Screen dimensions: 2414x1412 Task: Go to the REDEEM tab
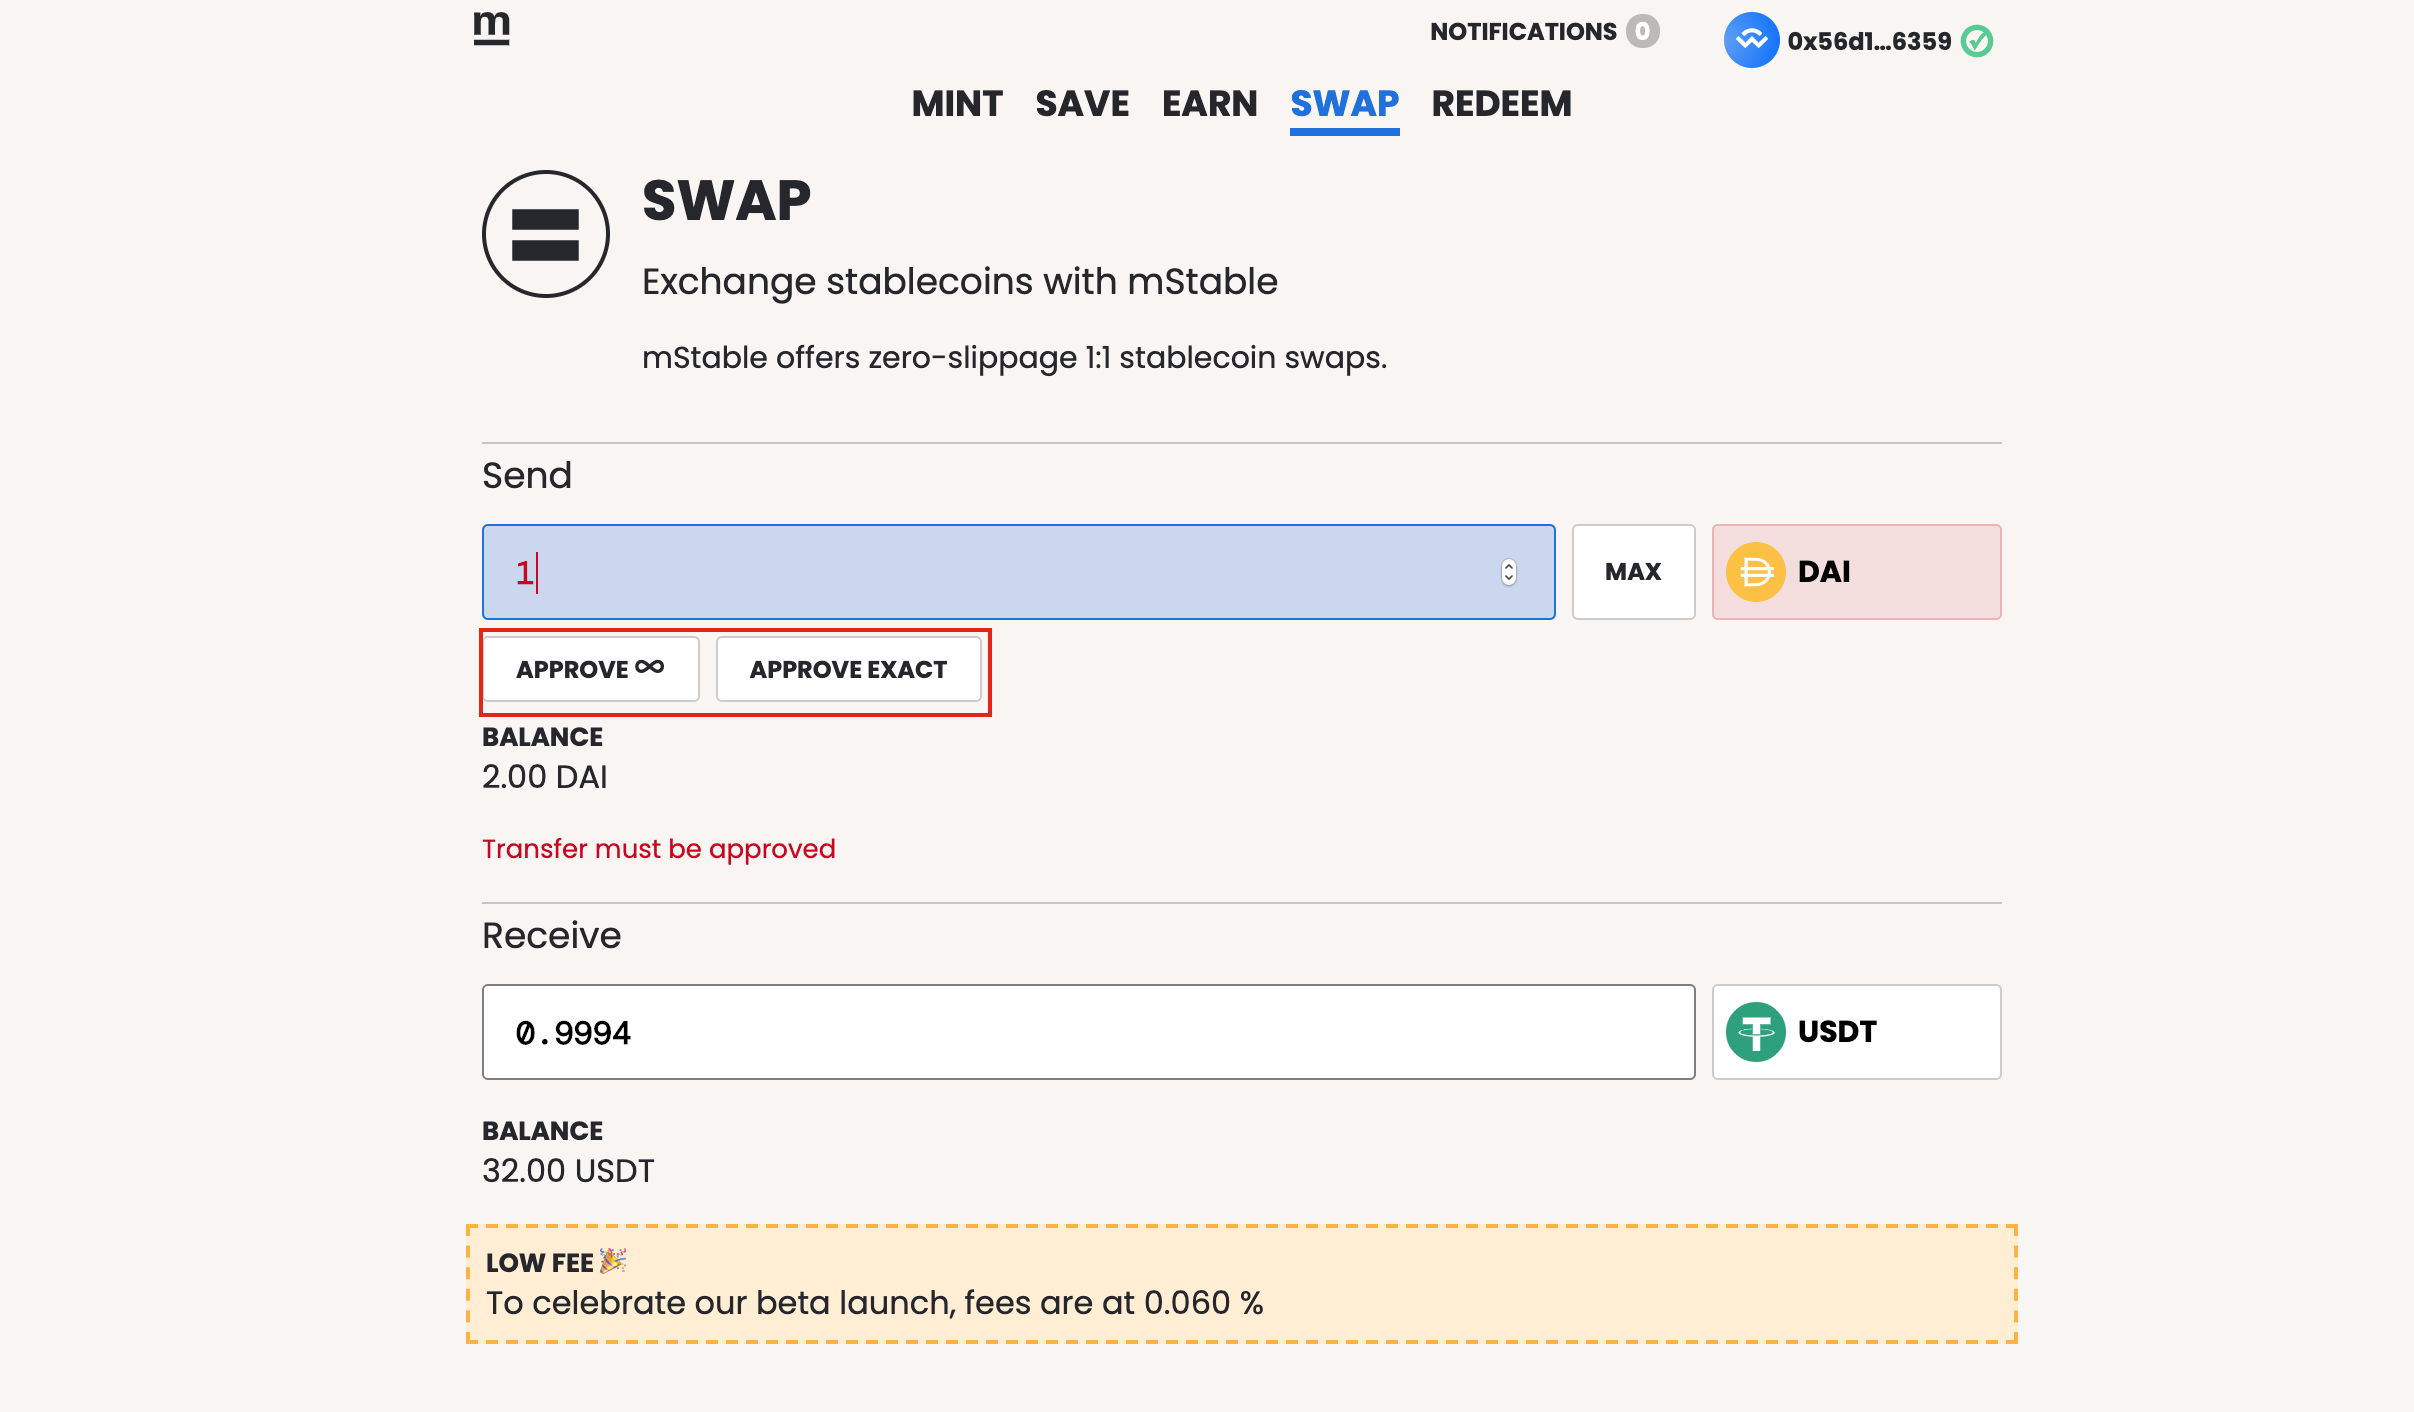coord(1501,104)
